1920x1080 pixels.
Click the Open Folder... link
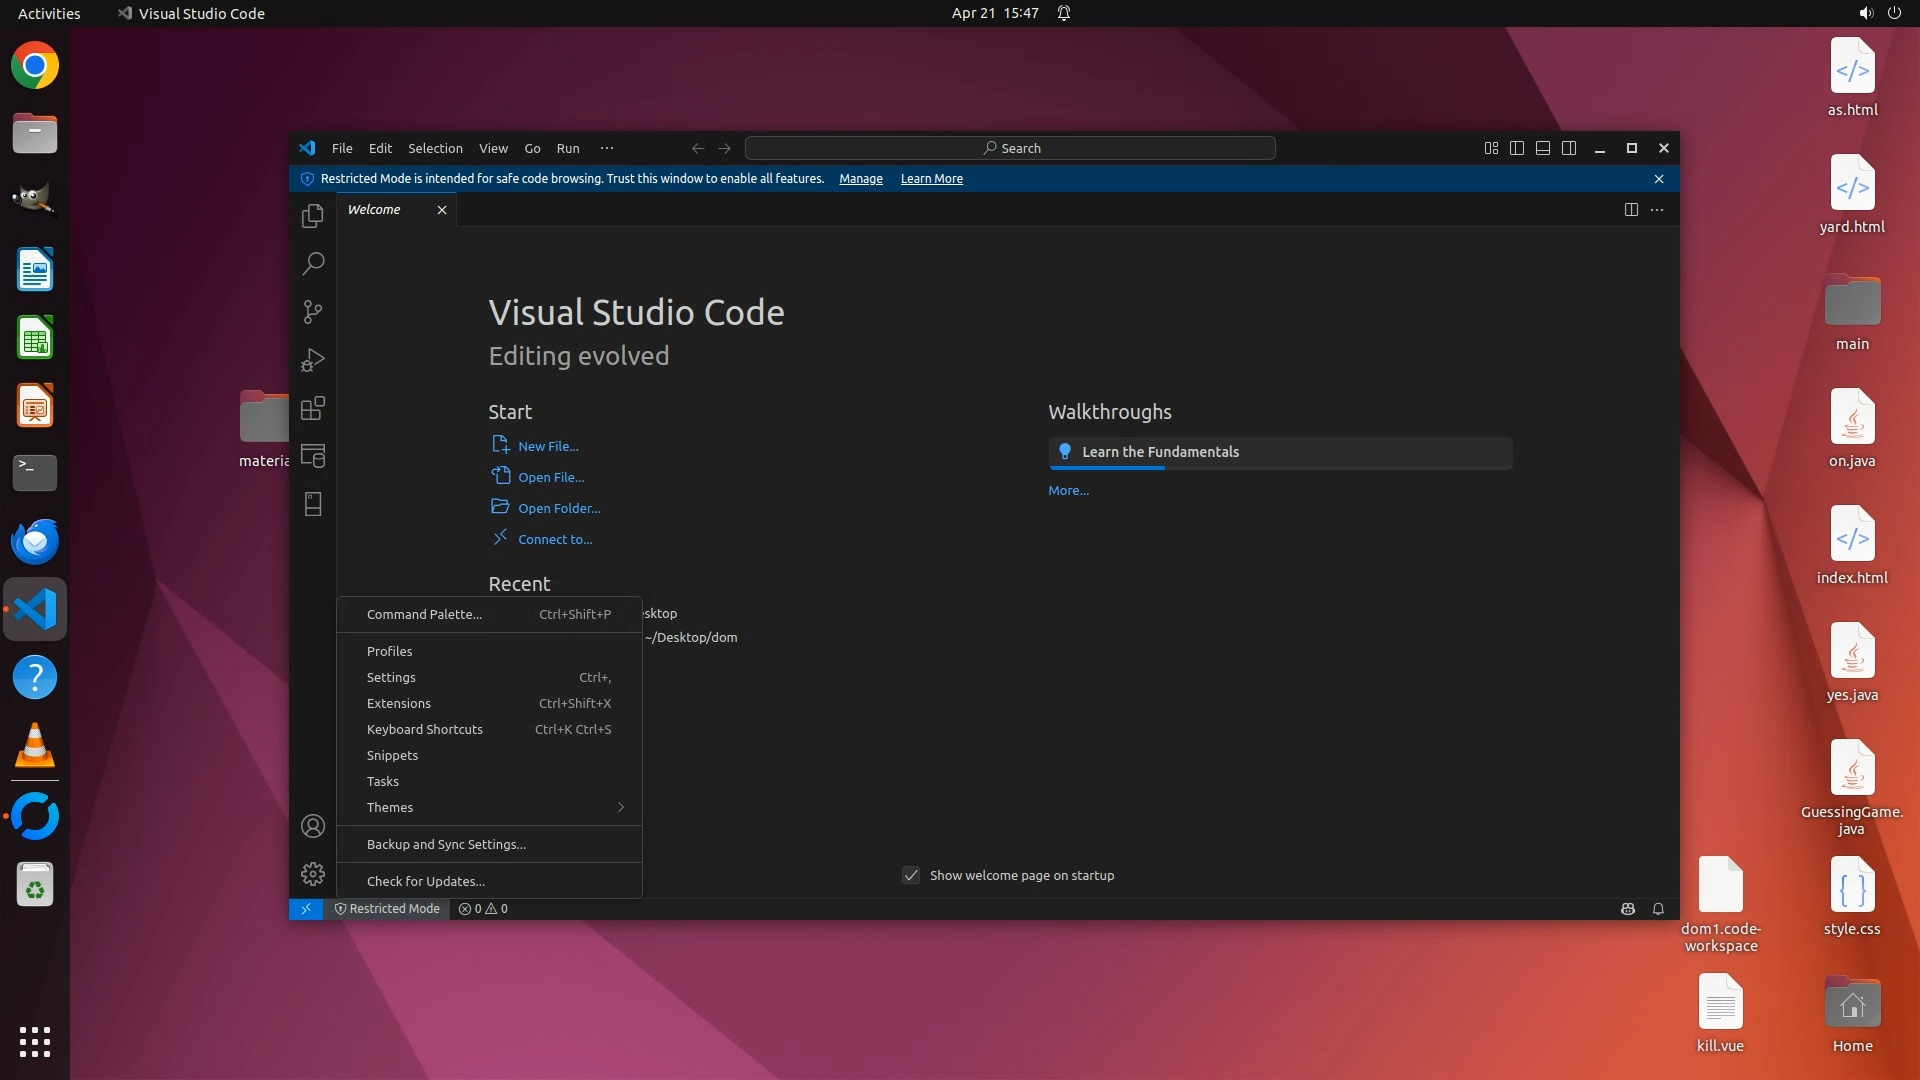pos(559,508)
